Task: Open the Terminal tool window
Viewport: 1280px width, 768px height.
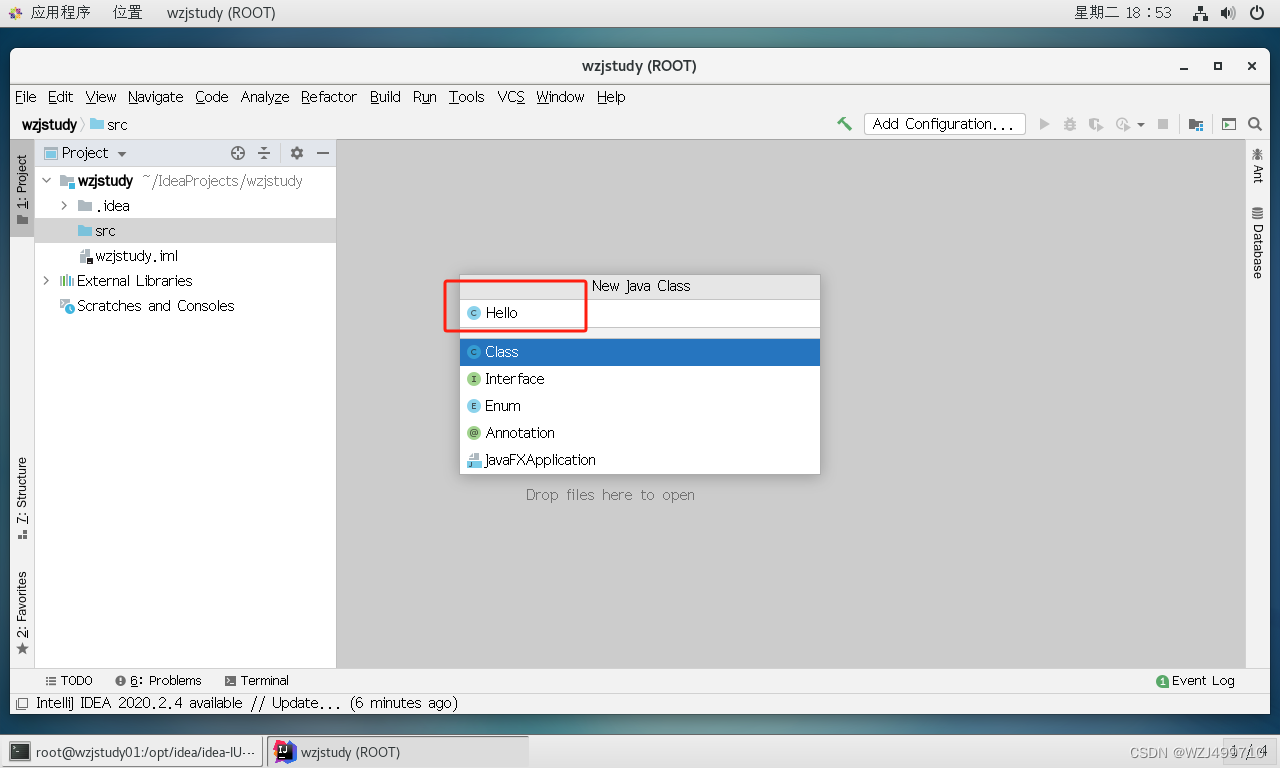Action: tap(257, 680)
